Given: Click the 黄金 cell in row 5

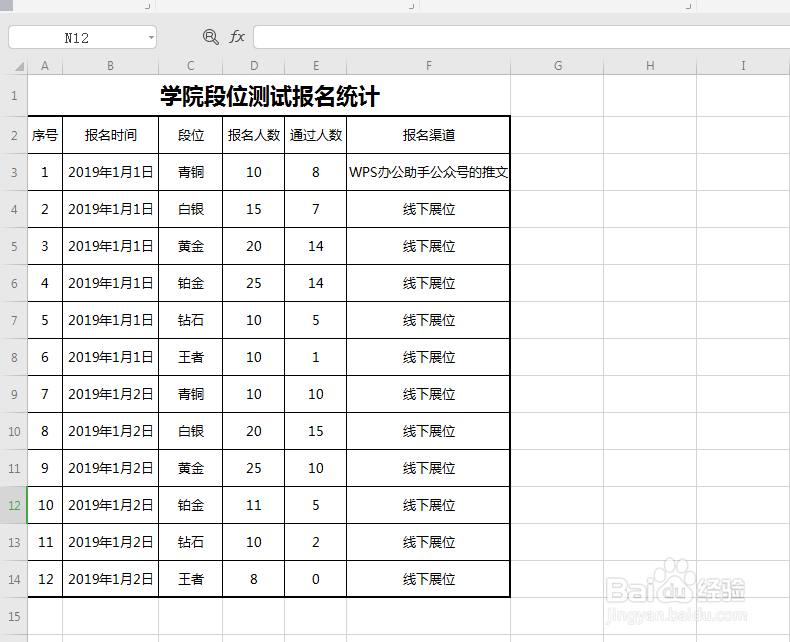Looking at the screenshot, I should [190, 246].
